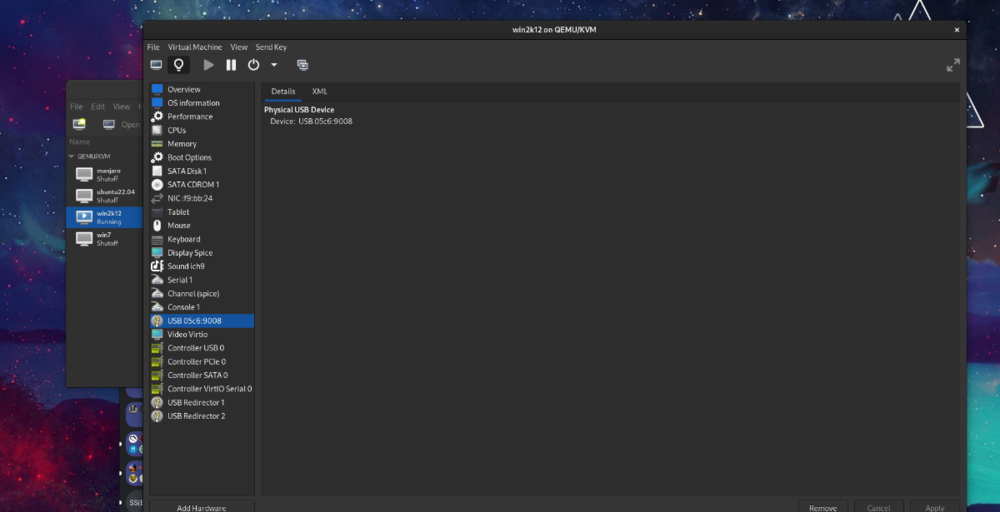Click Open button in manager toolbar

click(x=122, y=124)
